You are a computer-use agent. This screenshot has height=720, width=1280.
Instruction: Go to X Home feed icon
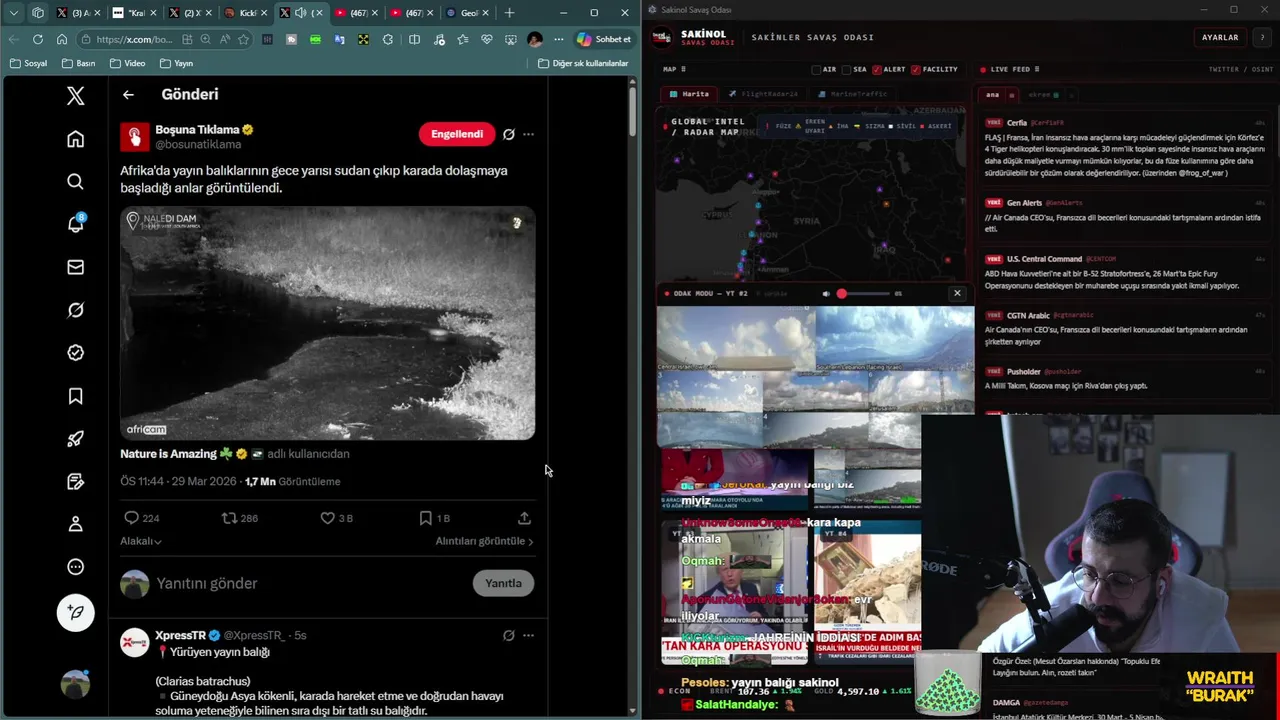pyautogui.click(x=75, y=139)
